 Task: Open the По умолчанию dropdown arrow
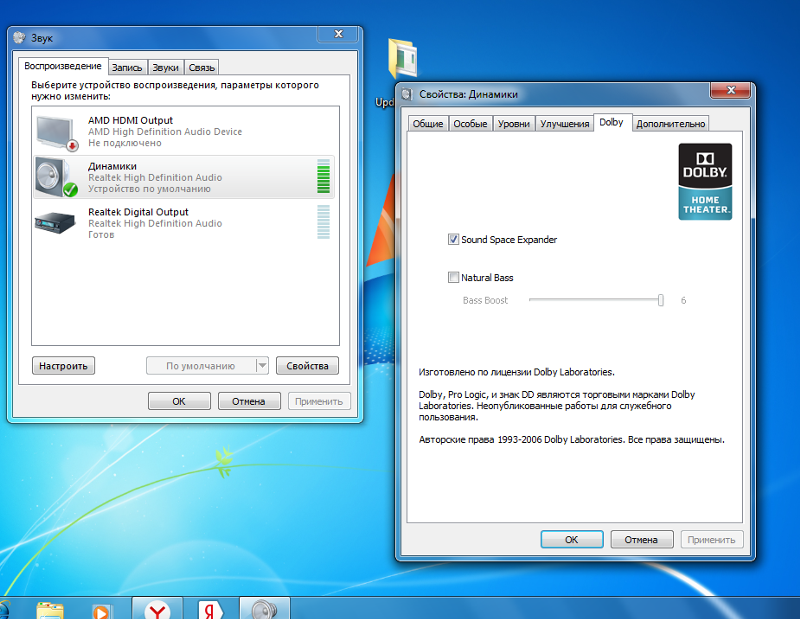coord(262,365)
